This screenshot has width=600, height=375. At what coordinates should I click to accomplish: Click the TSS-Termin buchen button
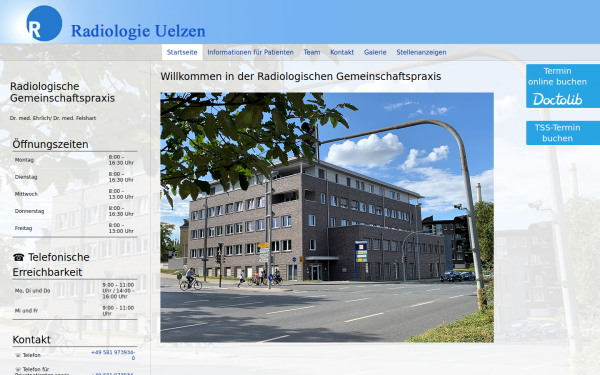coord(563,133)
